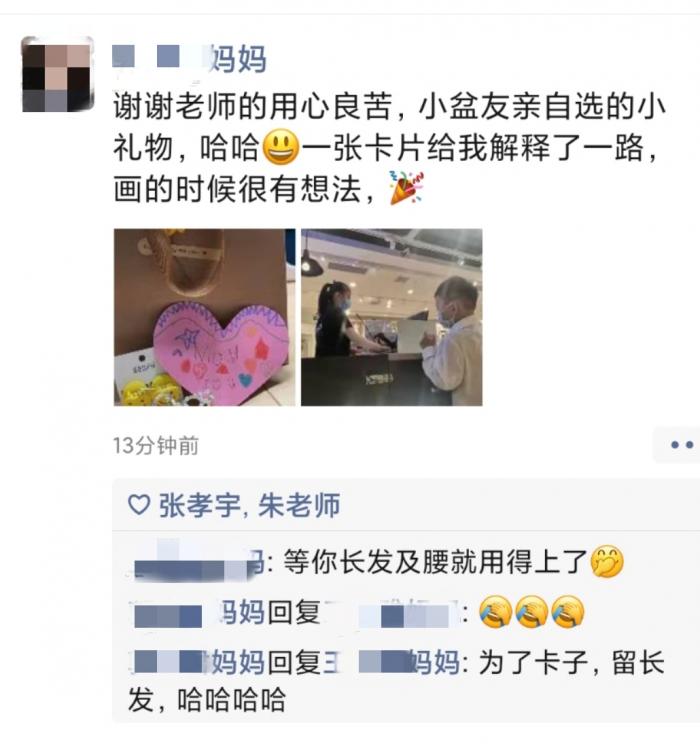Tap the smiley emoji after 哈哈 in the post
Screen dimensions: 700x744
[281, 148]
